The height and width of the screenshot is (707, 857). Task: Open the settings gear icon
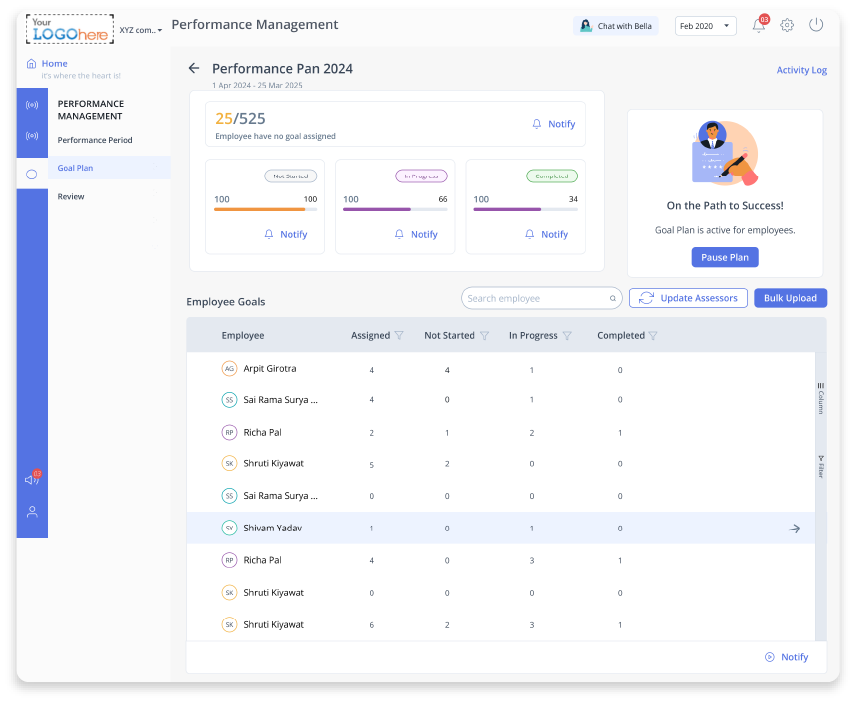point(787,26)
